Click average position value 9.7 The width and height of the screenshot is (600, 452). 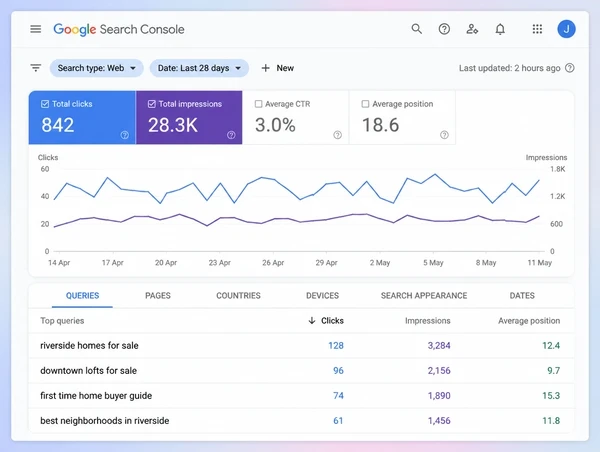554,370
